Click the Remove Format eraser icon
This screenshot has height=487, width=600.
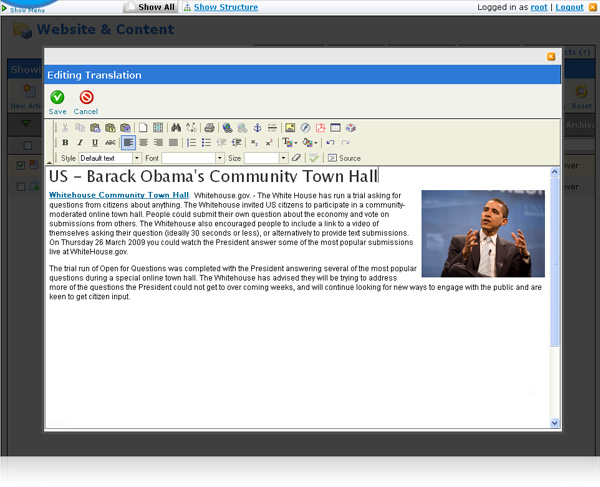coord(296,158)
